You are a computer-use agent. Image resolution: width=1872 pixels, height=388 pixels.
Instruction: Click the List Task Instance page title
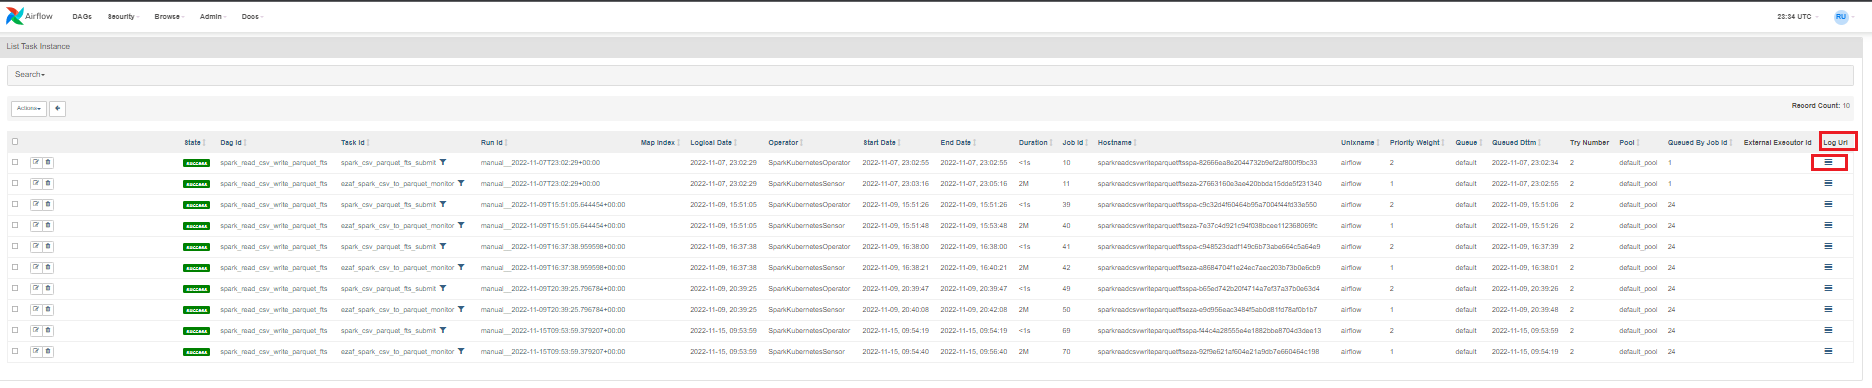tap(38, 46)
